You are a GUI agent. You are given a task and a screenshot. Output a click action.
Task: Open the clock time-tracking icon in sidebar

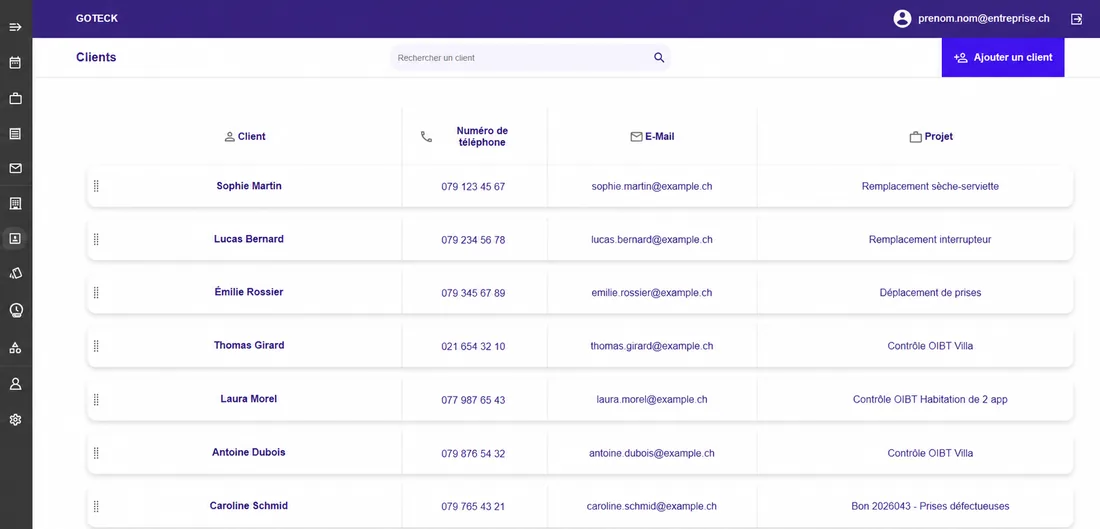click(x=15, y=310)
